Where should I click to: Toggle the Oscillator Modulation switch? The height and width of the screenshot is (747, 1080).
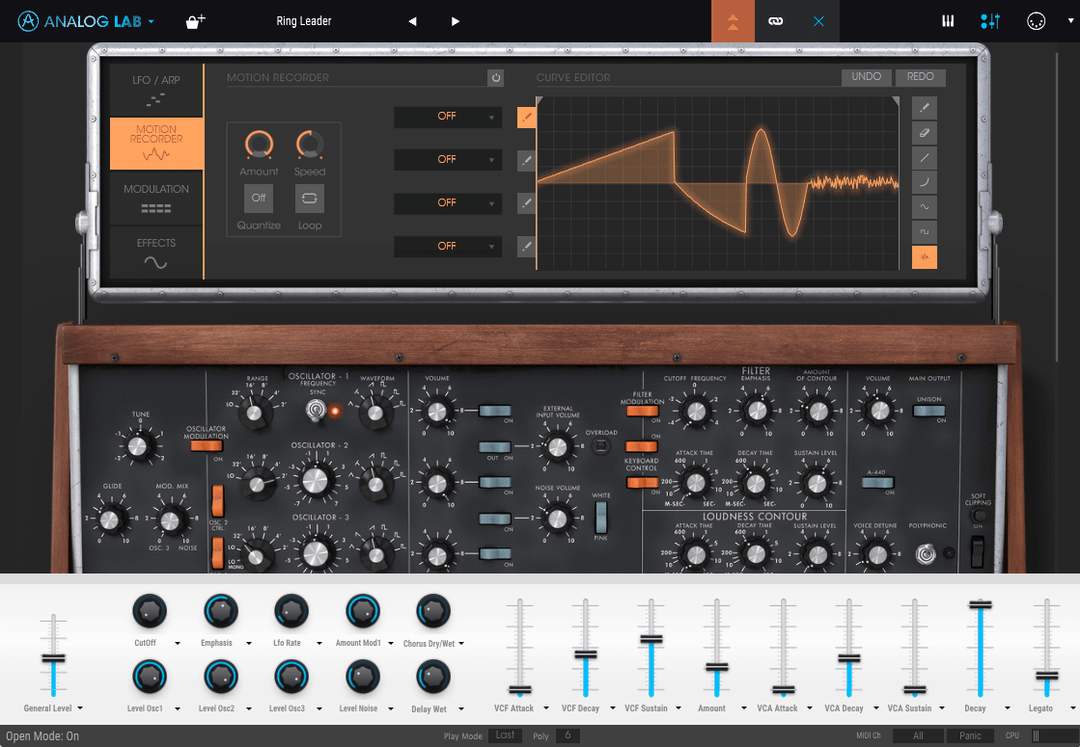pos(206,446)
